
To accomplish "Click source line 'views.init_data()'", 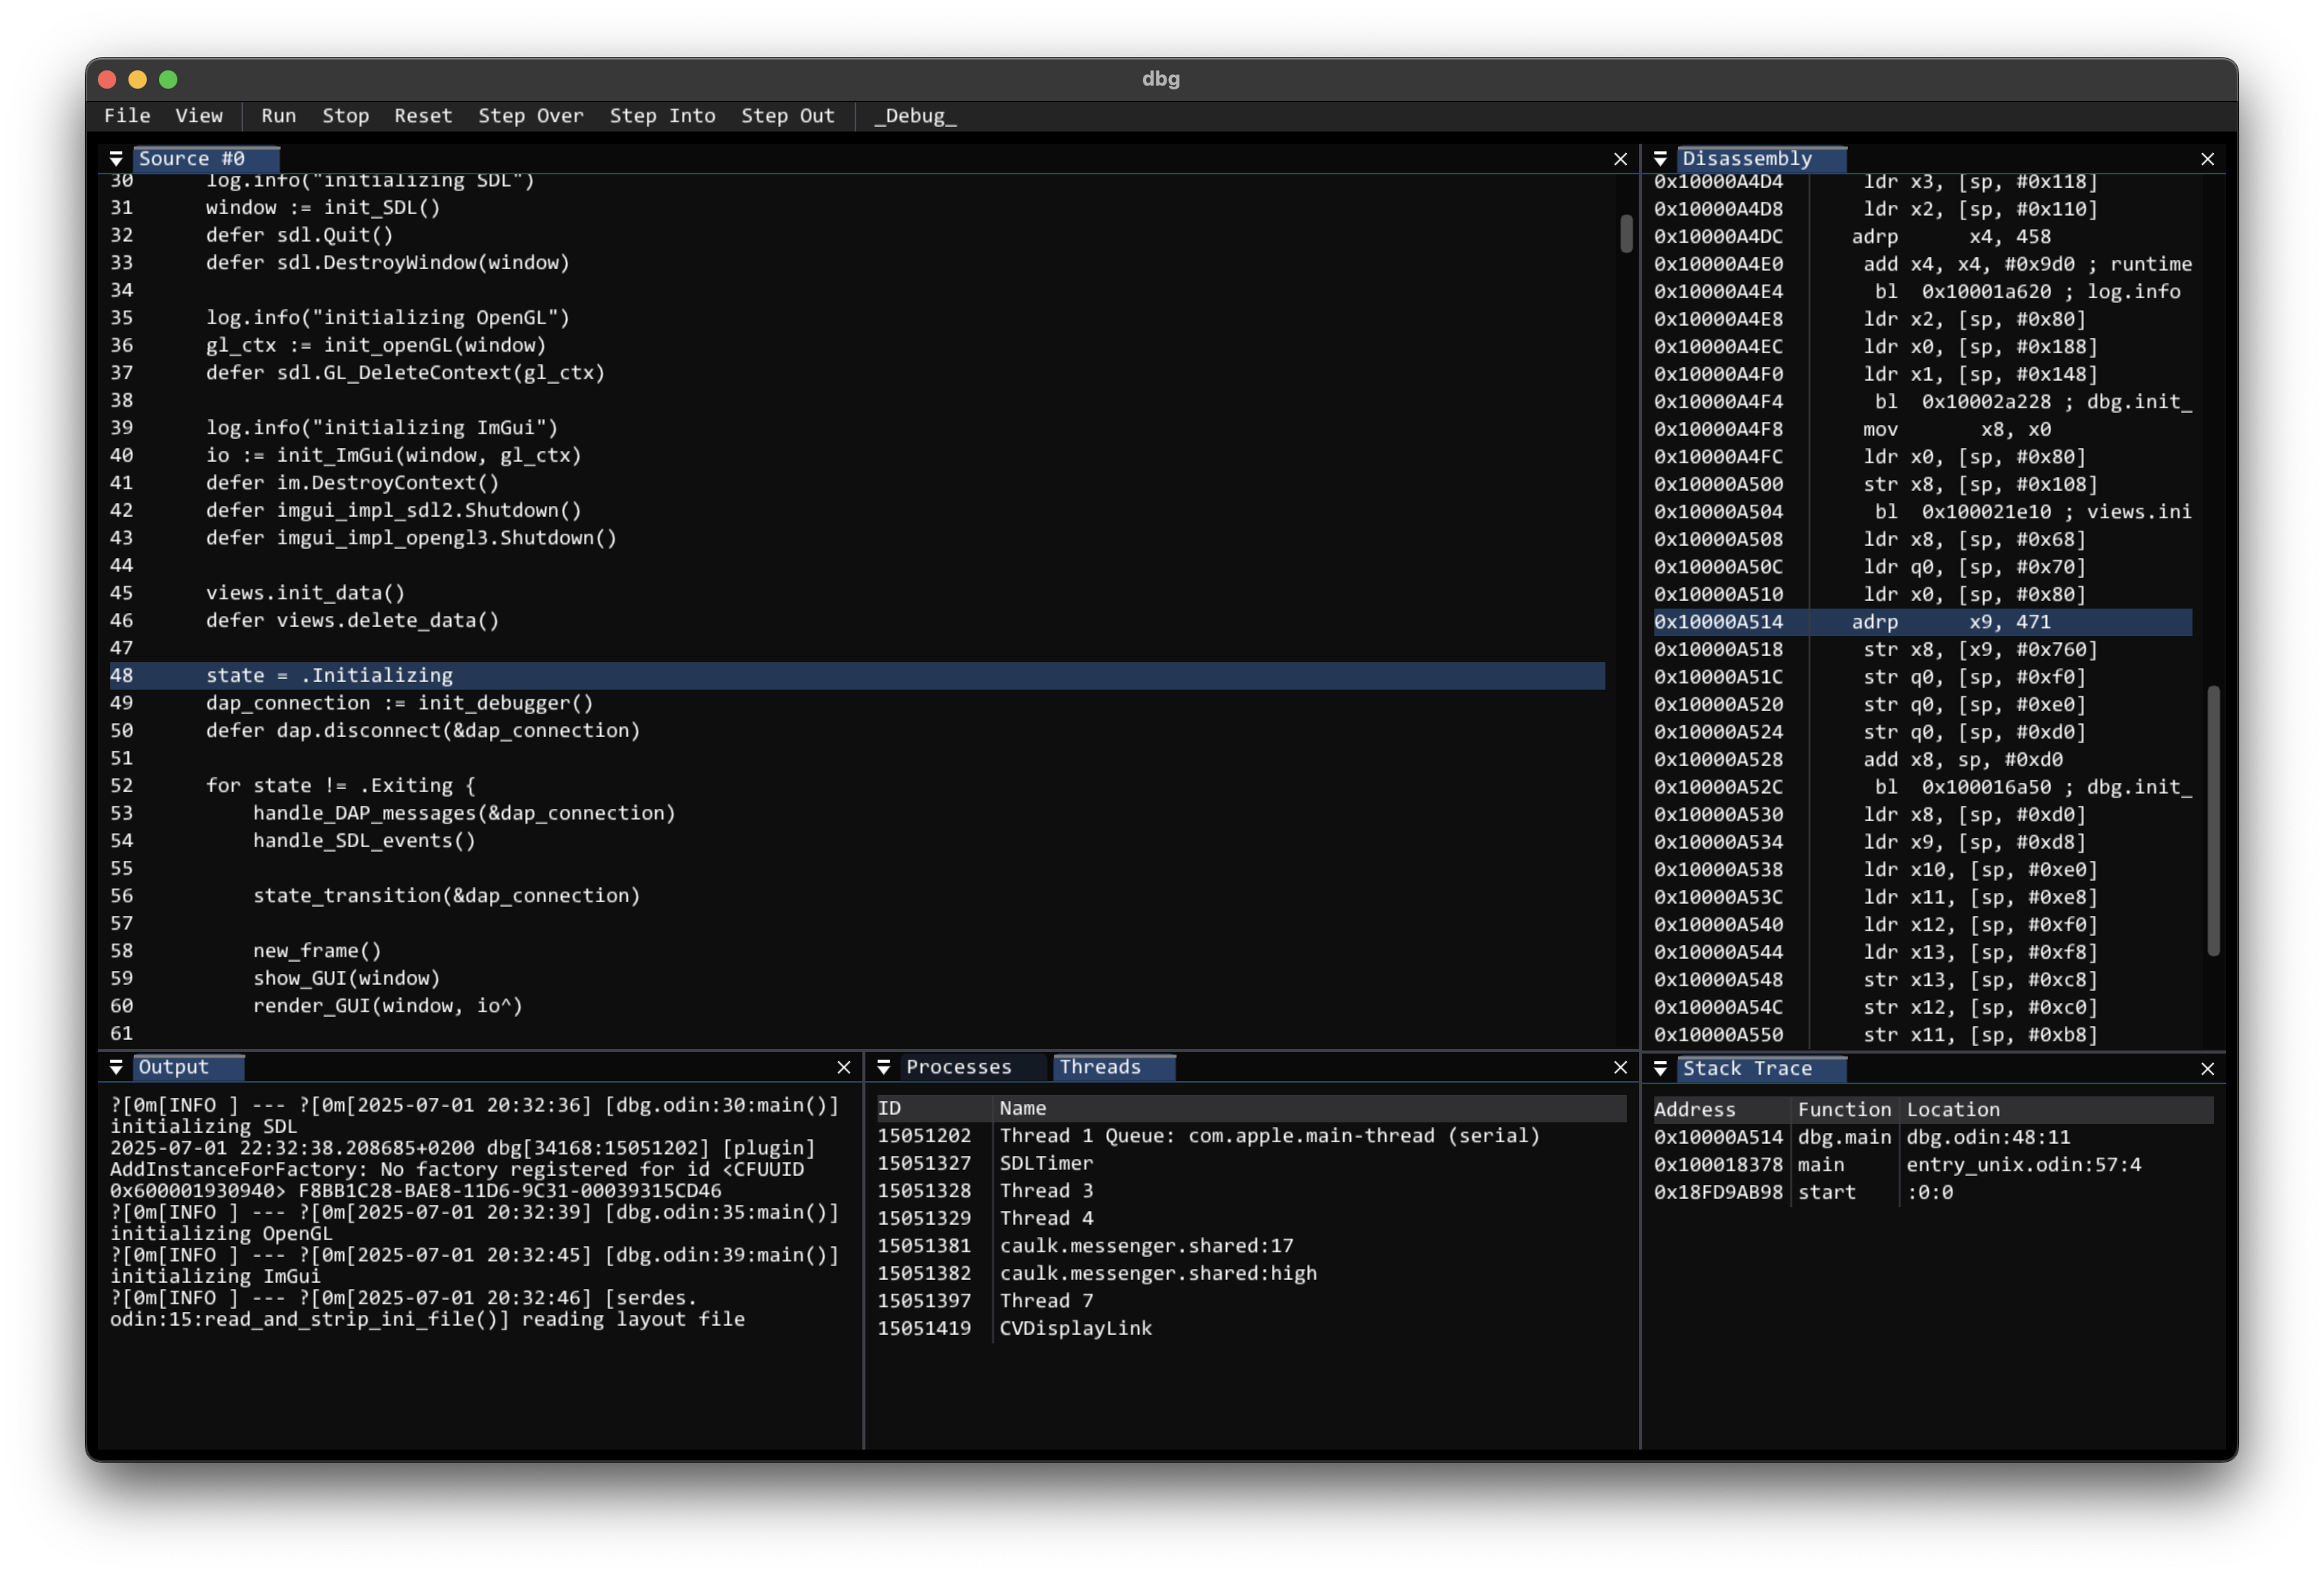I will (x=305, y=593).
